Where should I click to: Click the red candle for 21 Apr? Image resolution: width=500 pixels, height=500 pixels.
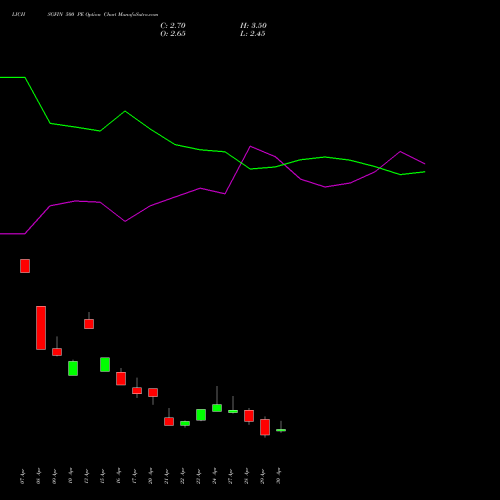point(169,421)
